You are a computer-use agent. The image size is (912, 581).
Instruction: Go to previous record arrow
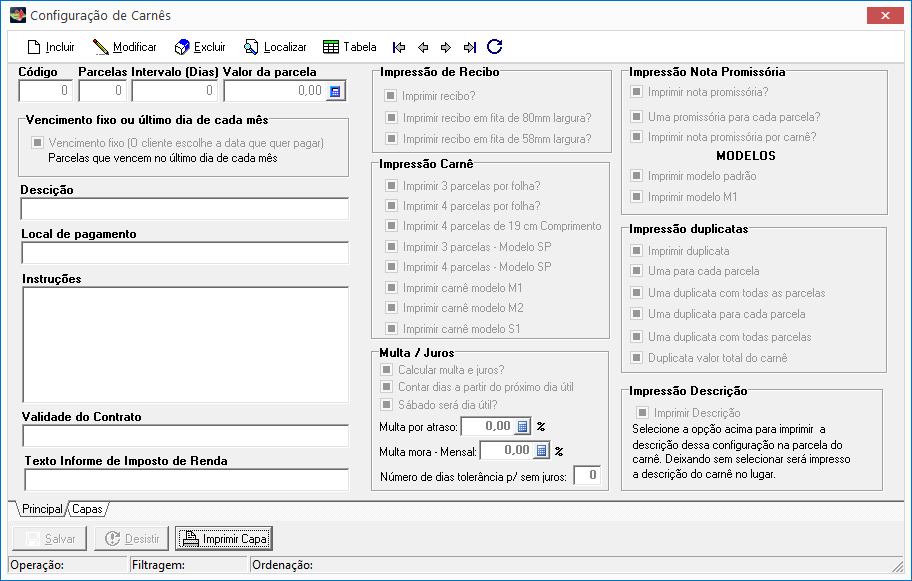click(x=423, y=47)
